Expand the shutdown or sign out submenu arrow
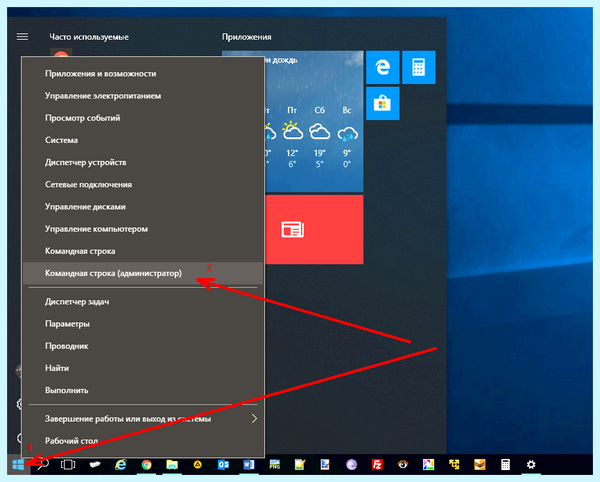This screenshot has width=600, height=482. click(x=254, y=418)
